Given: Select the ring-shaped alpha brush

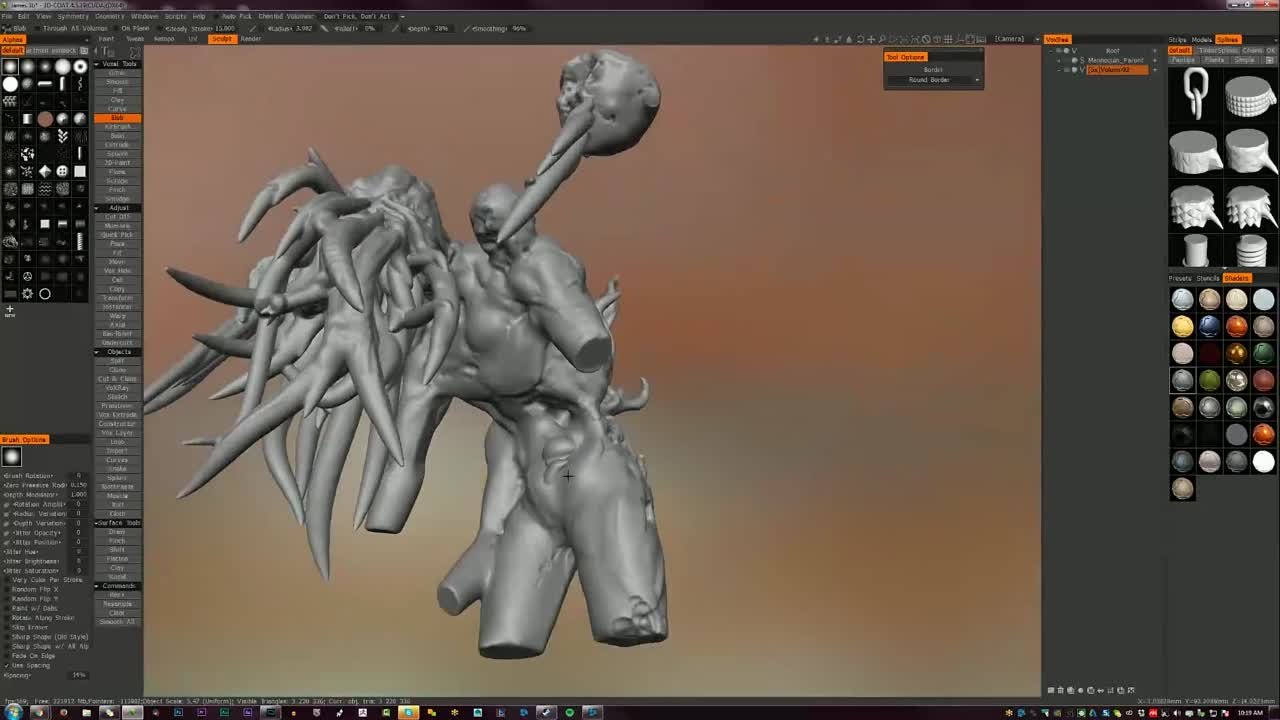Looking at the screenshot, I should pos(80,67).
